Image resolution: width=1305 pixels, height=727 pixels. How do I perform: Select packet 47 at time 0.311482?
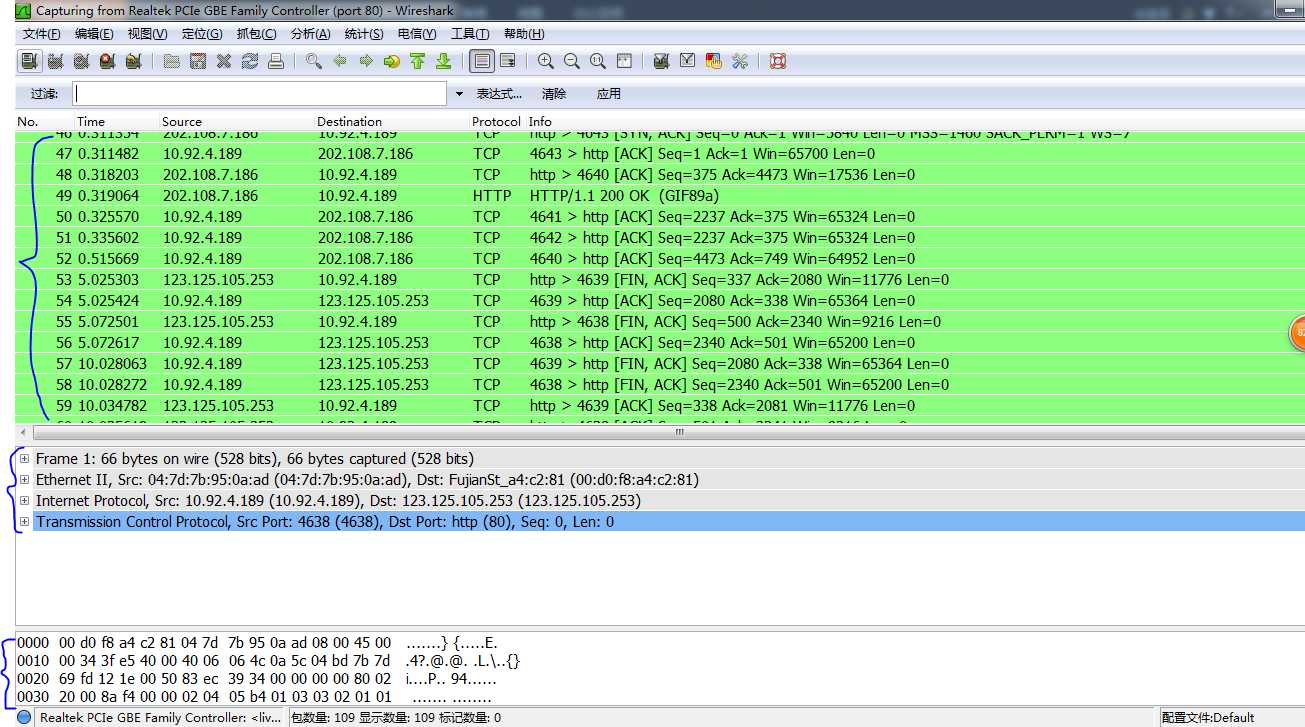click(660, 154)
